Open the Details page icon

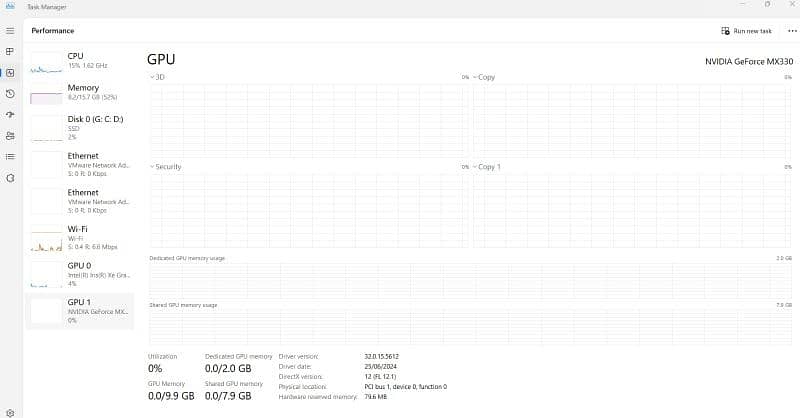tap(10, 156)
